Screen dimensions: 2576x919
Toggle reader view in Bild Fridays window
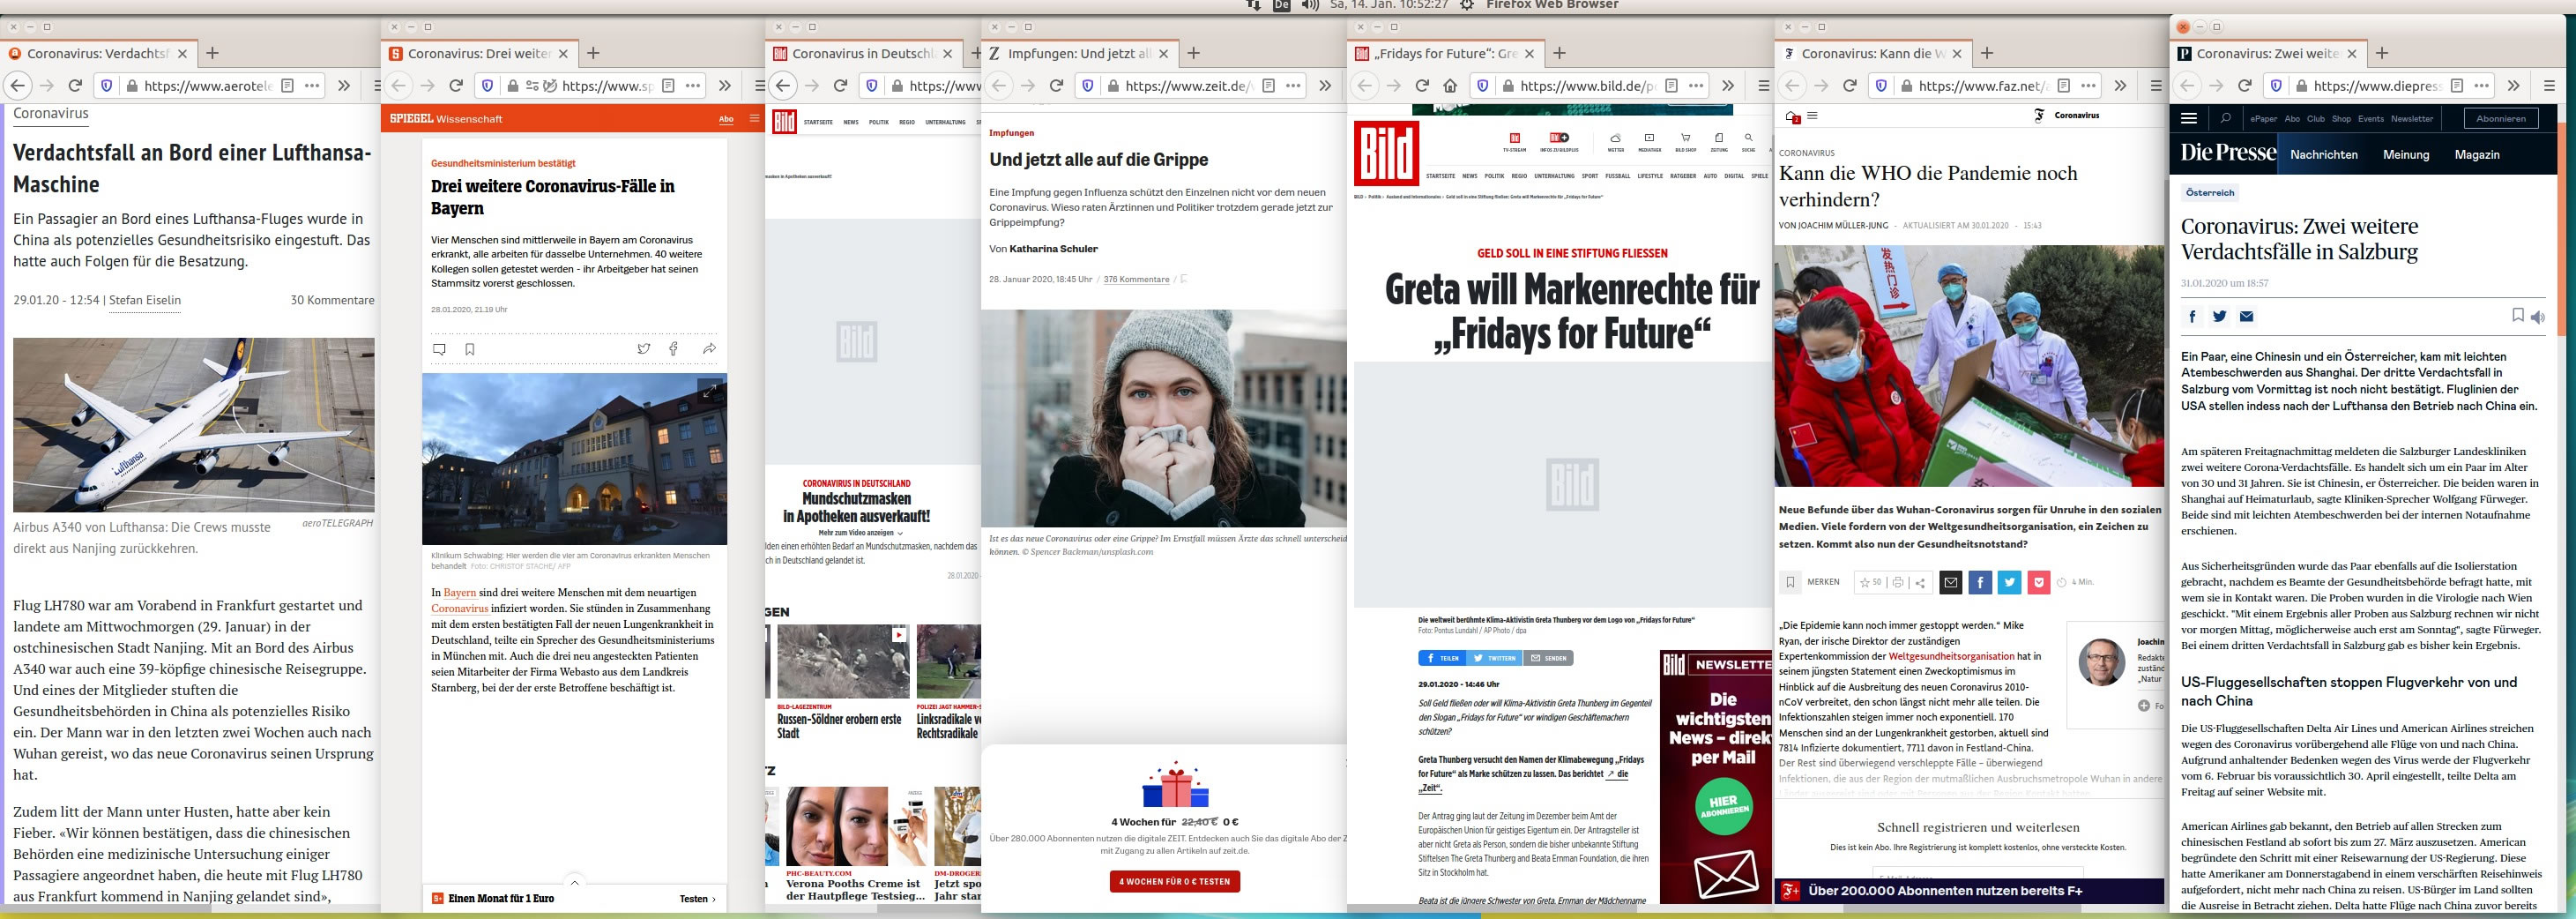[1671, 86]
